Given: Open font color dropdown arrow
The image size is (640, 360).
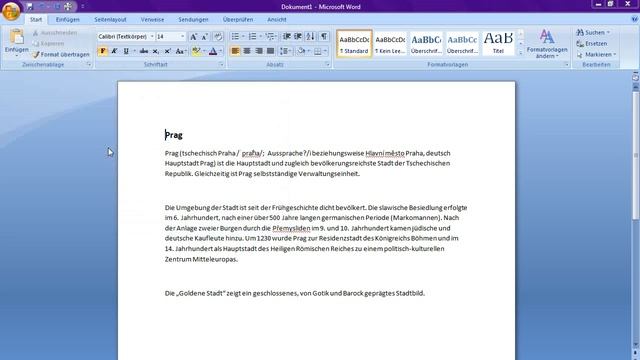Looking at the screenshot, I should click(x=221, y=51).
